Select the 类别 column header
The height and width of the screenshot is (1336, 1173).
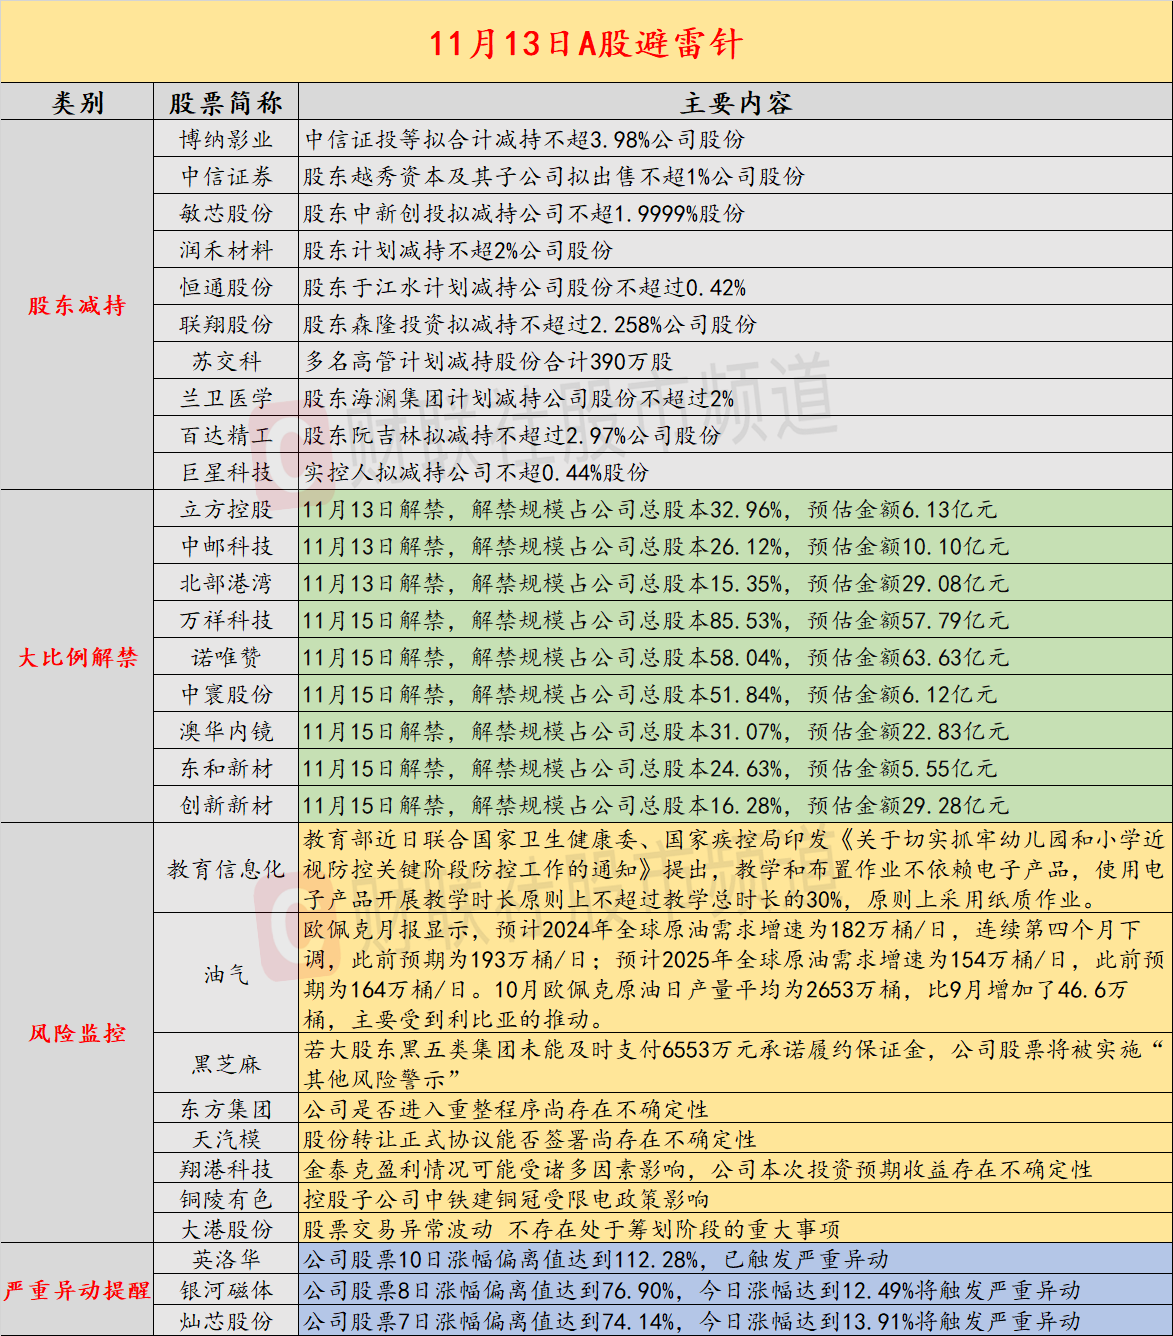pyautogui.click(x=77, y=103)
